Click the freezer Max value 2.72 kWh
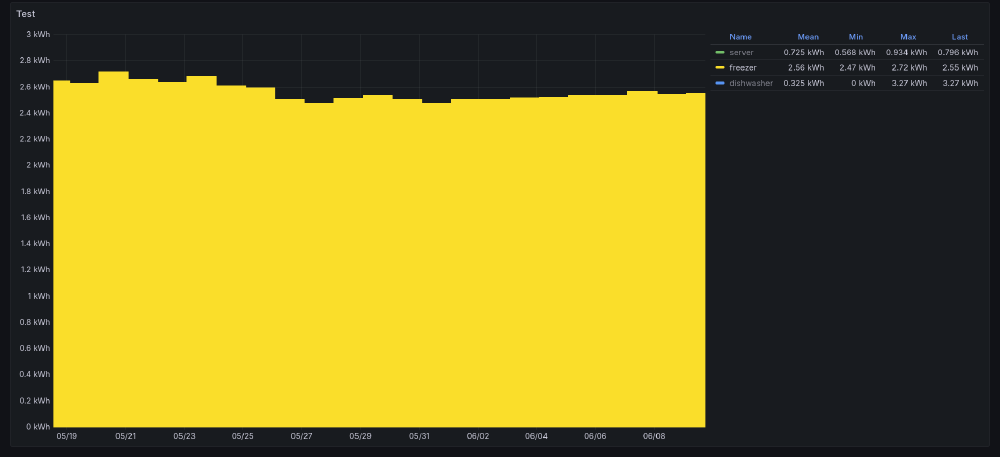The width and height of the screenshot is (1000, 457). [906, 67]
